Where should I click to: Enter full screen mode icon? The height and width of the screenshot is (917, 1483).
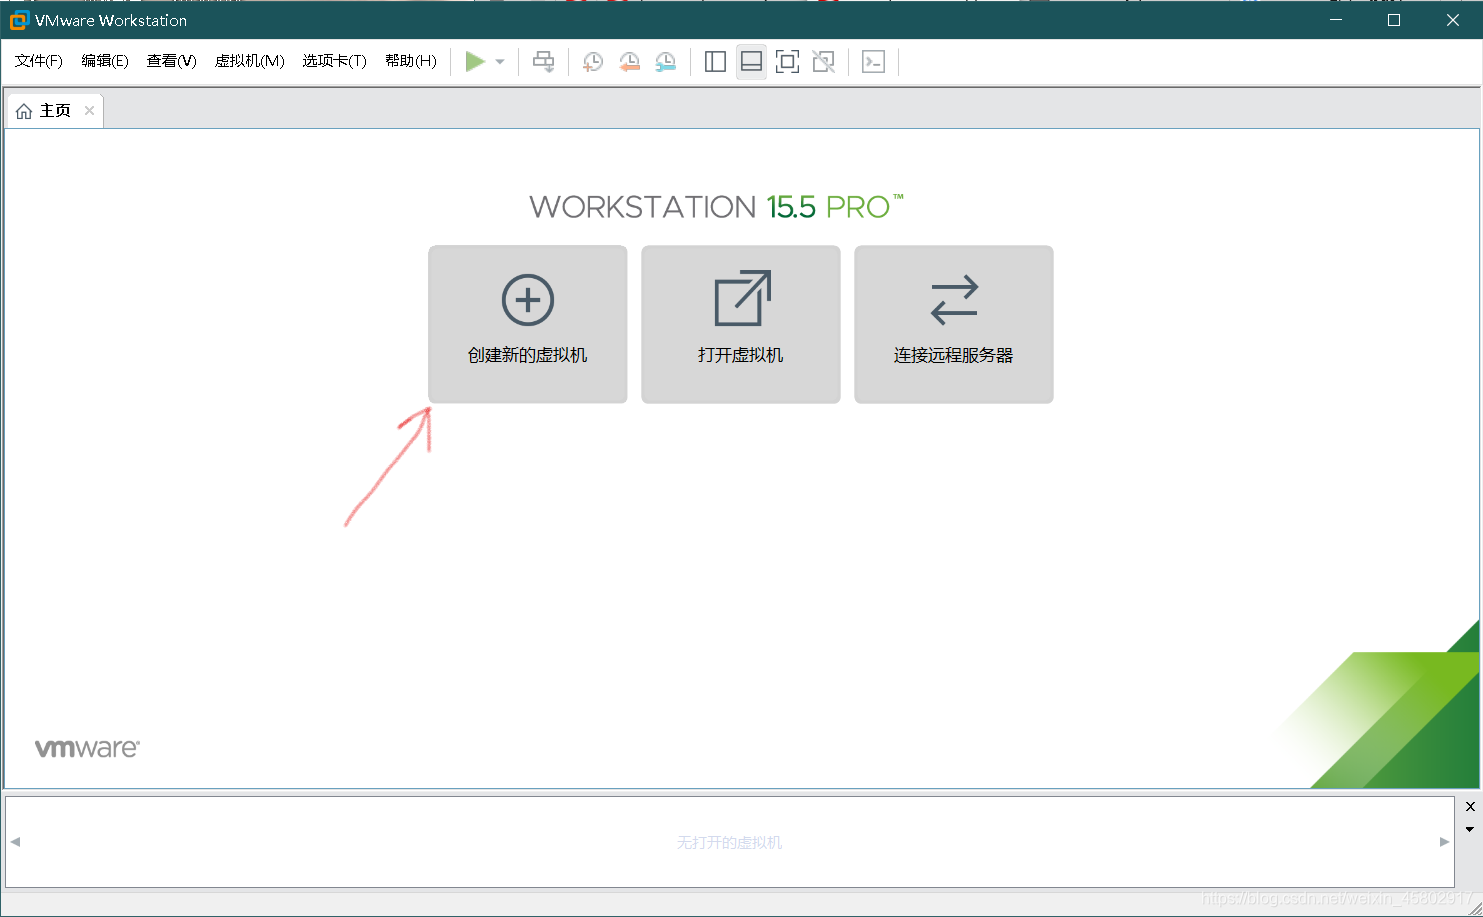tap(787, 62)
